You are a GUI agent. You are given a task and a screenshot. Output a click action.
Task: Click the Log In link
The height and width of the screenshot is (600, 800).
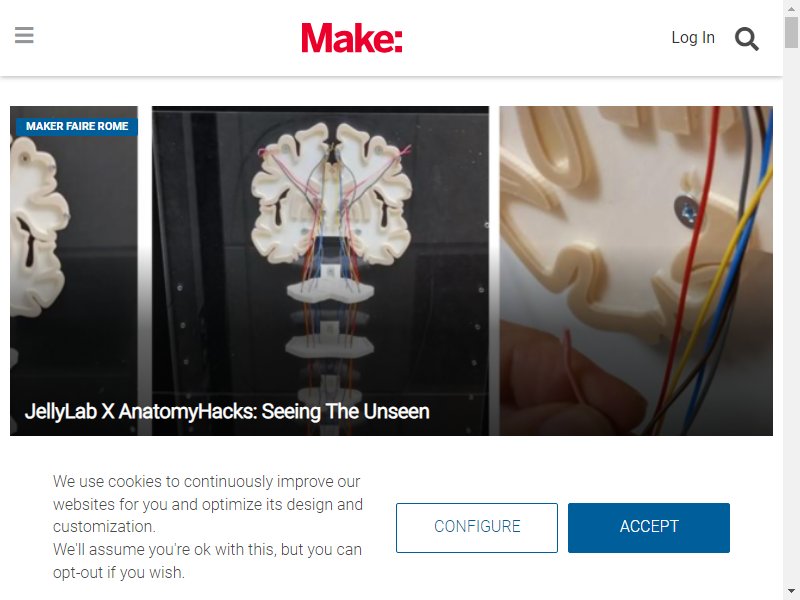coord(693,37)
